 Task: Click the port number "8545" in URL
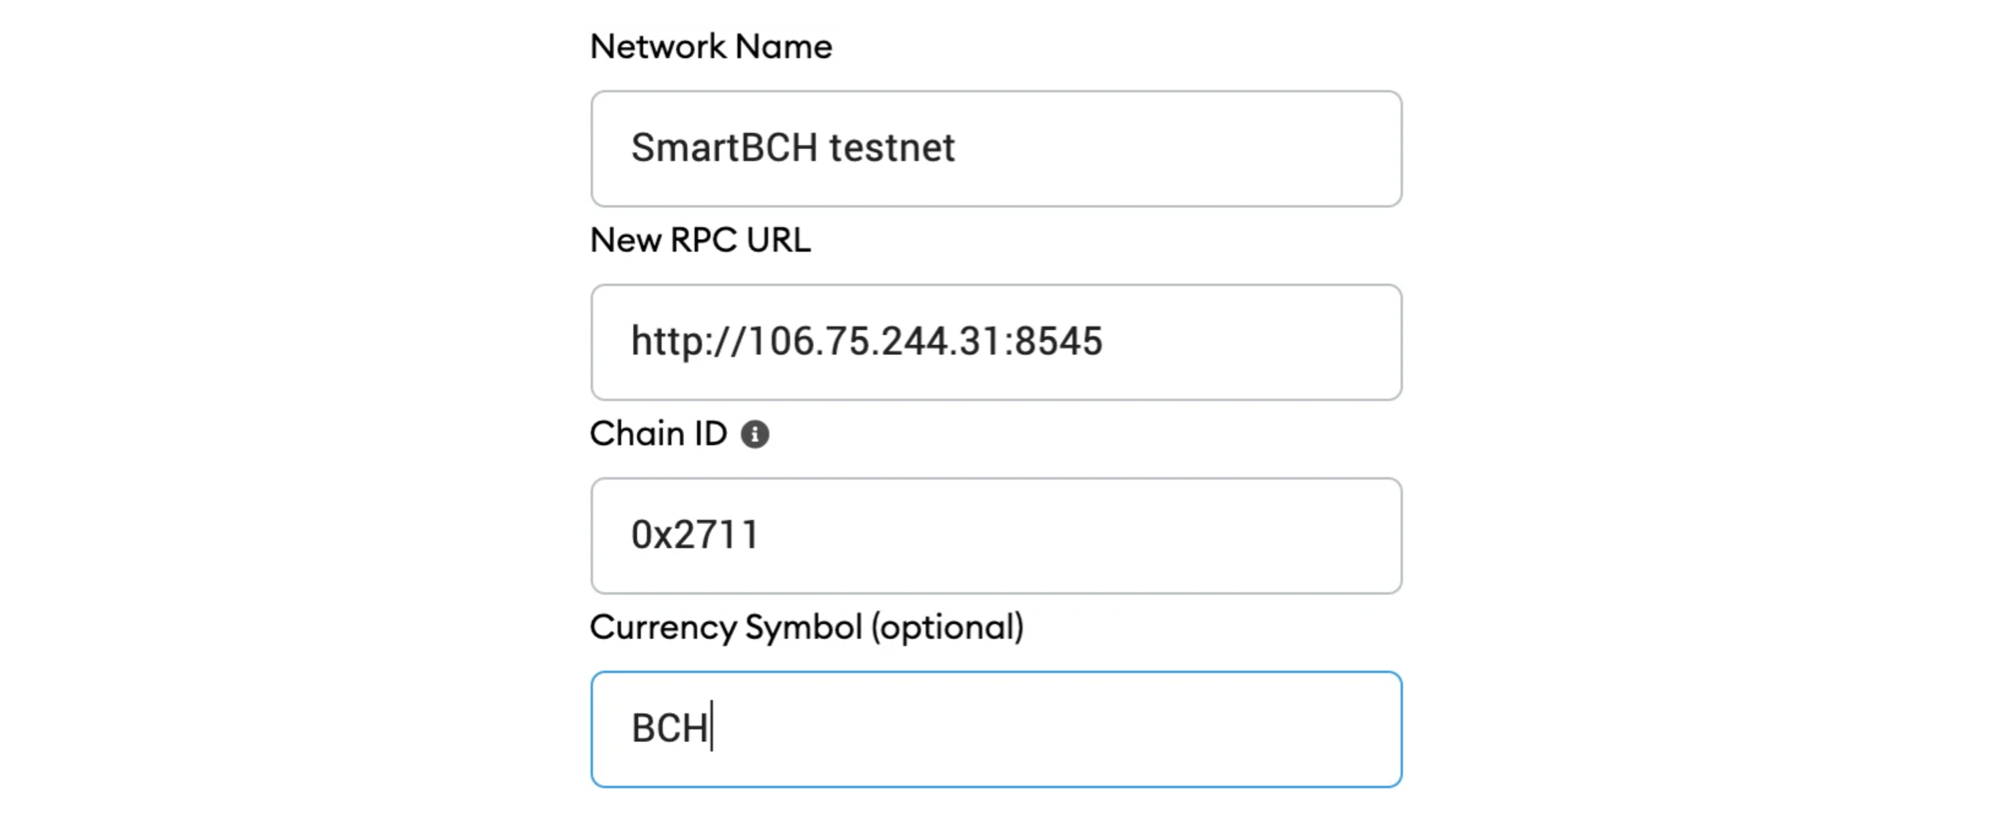[x=1058, y=341]
